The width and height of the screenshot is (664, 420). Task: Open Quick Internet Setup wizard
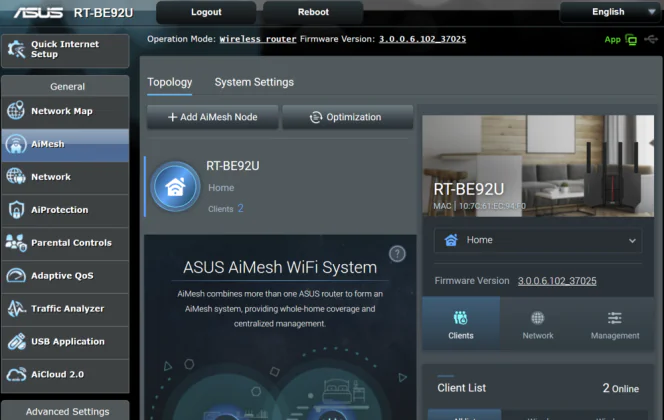click(x=65, y=51)
